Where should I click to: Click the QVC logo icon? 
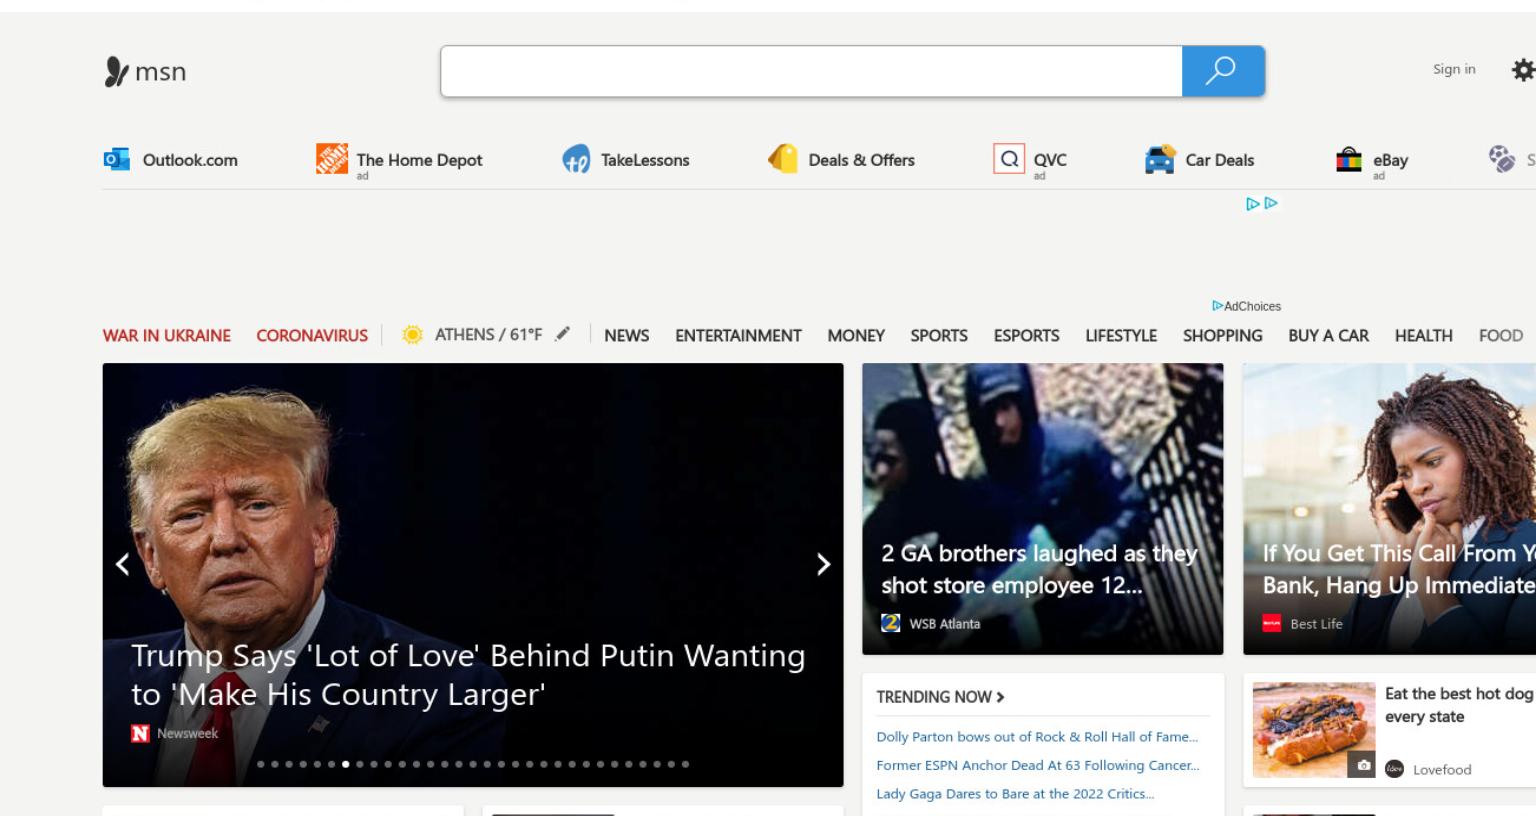click(x=1009, y=158)
